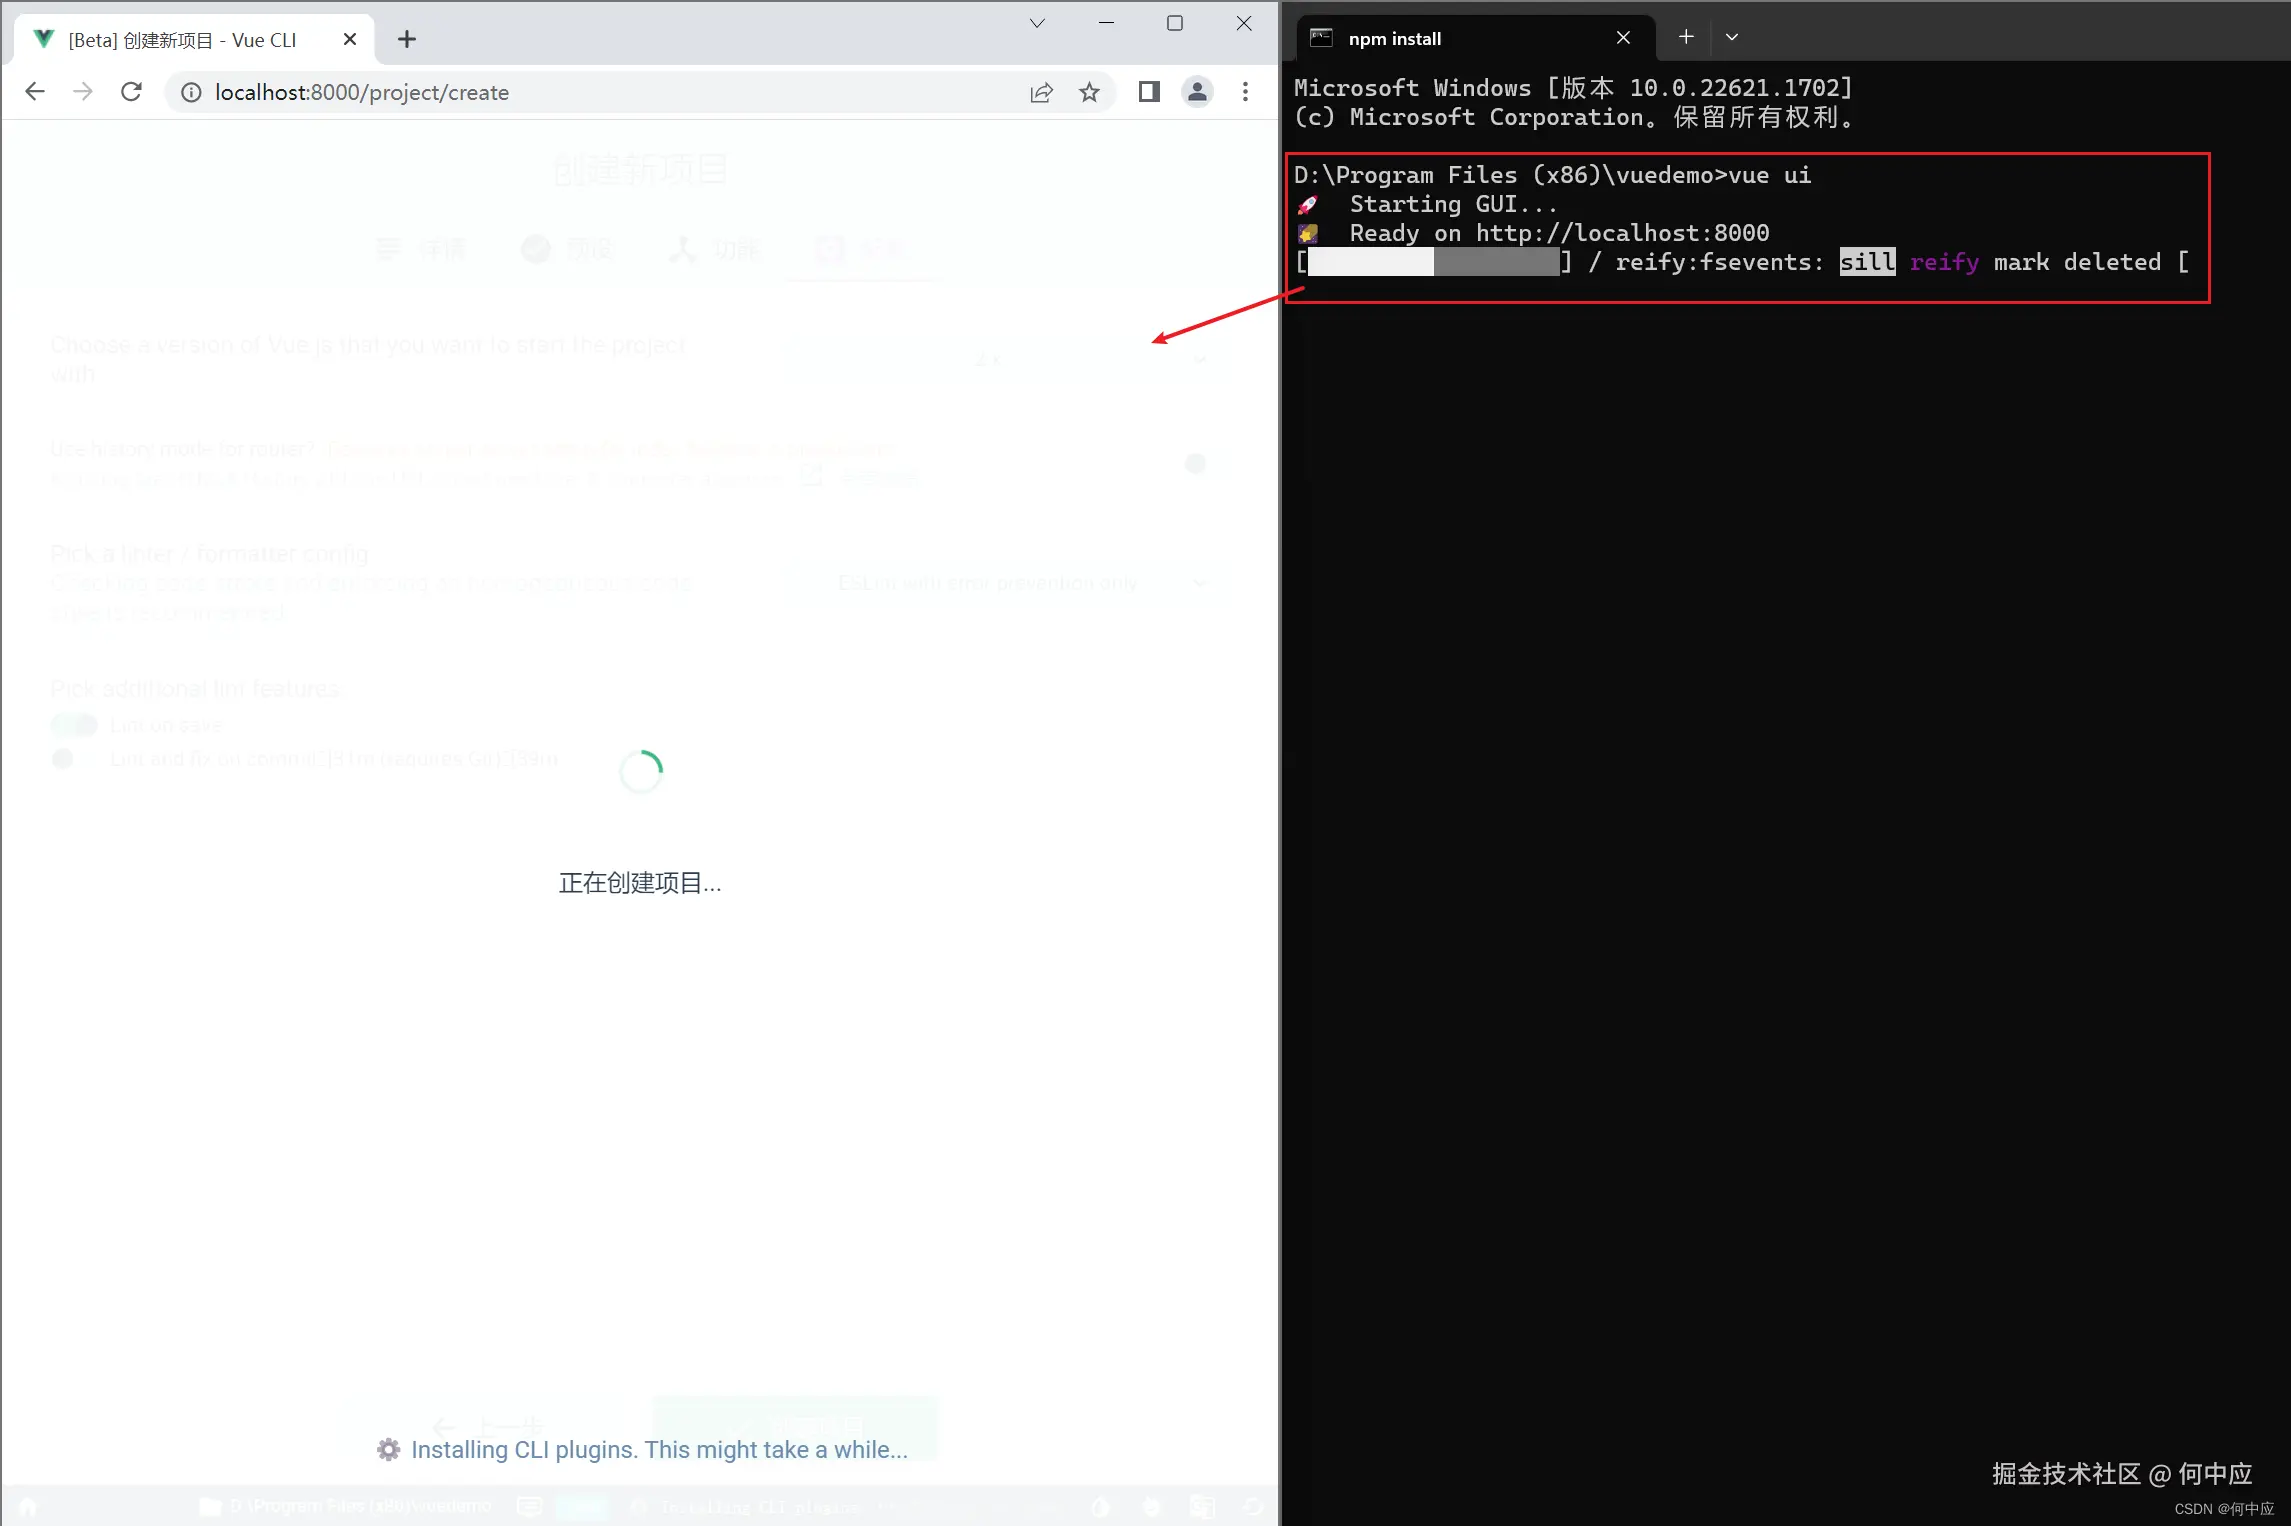Open the Chrome three-dot menu
This screenshot has height=1526, width=2291.
[1245, 92]
